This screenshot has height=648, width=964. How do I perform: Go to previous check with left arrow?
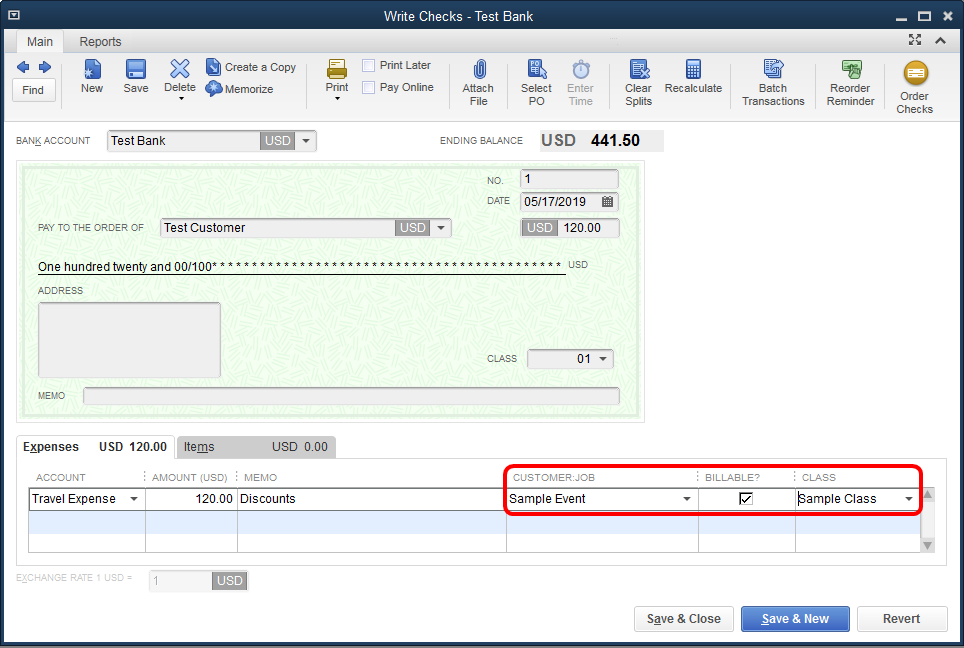(x=23, y=66)
